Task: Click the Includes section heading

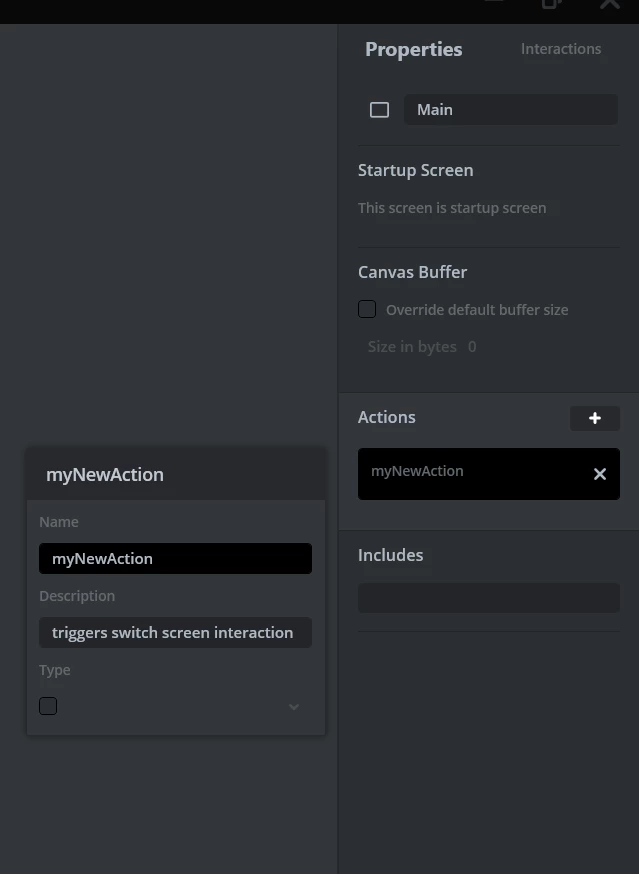Action: [390, 555]
